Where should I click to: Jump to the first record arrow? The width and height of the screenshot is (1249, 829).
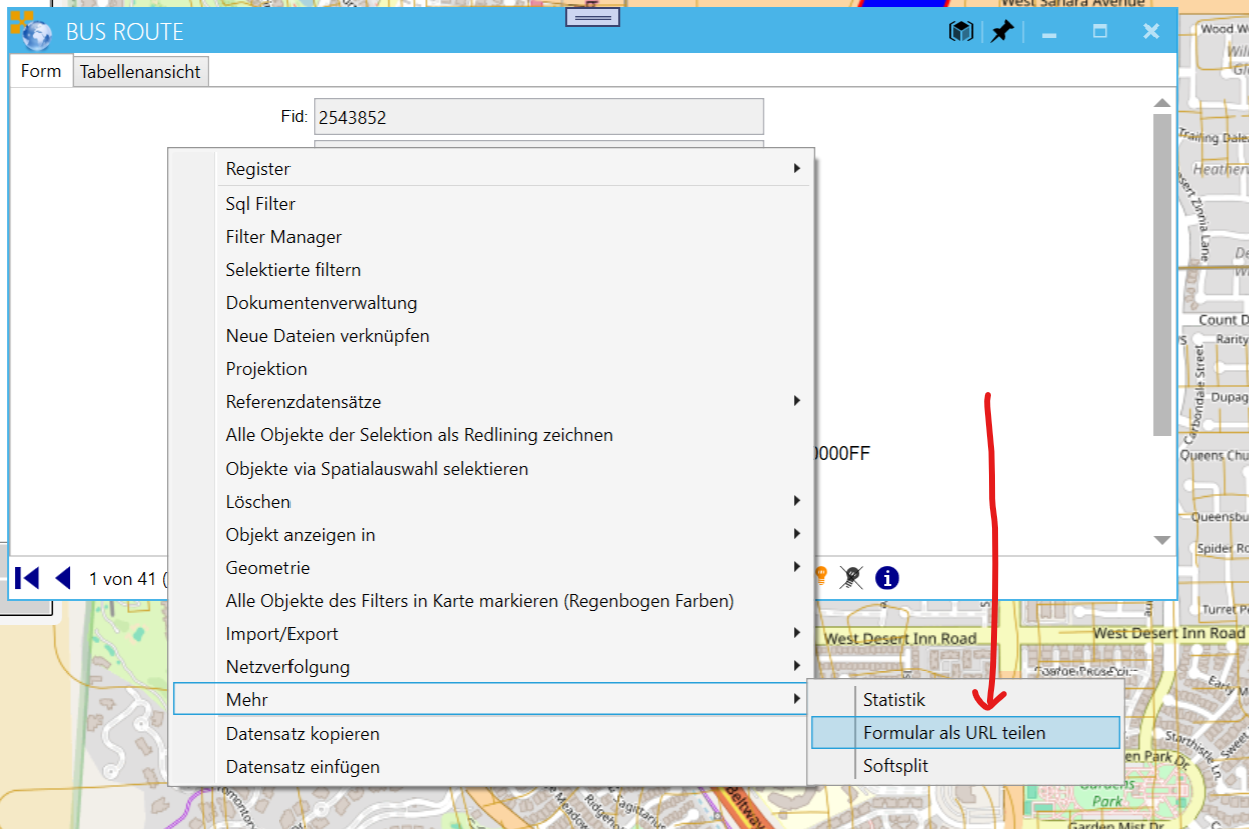[x=27, y=578]
